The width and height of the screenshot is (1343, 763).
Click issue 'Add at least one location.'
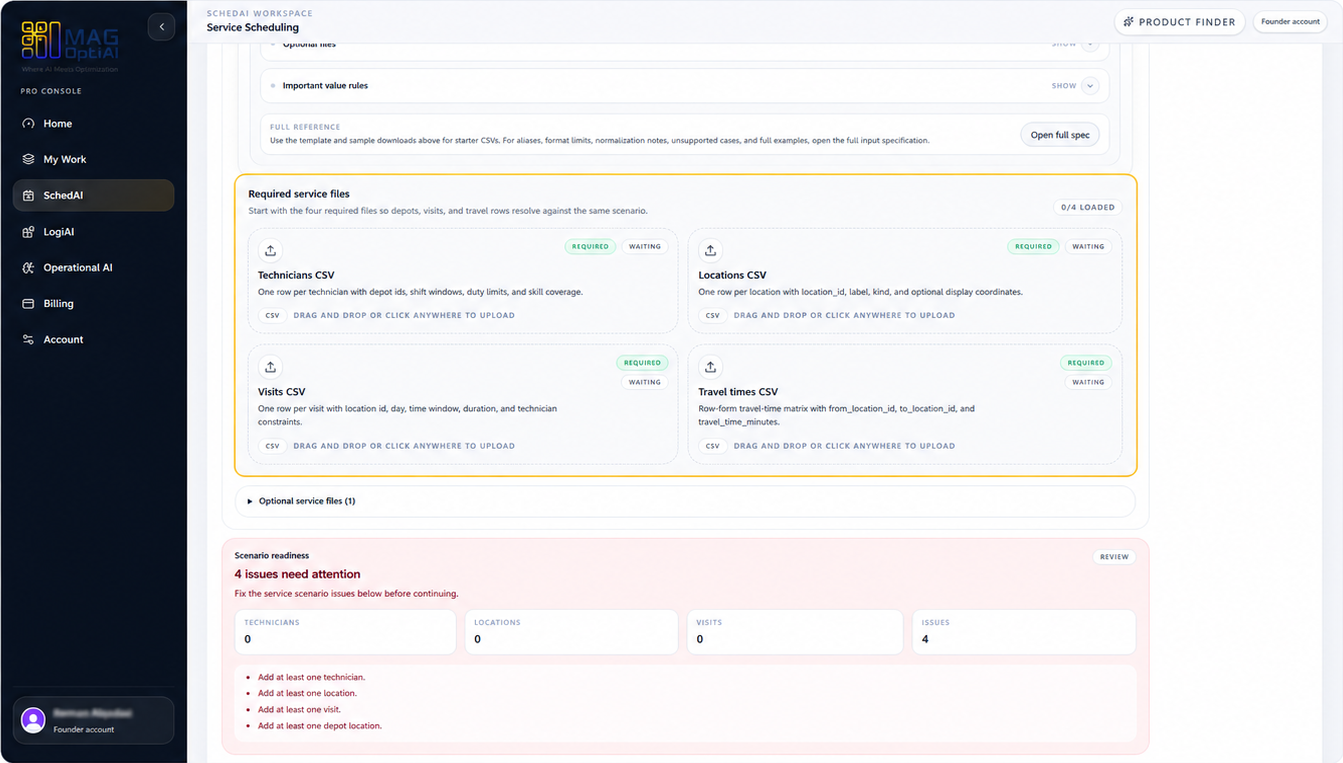(x=307, y=693)
